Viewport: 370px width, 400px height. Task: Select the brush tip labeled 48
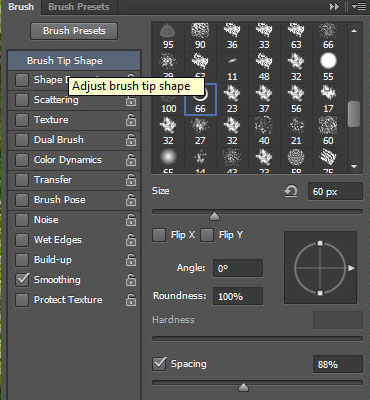click(x=264, y=68)
